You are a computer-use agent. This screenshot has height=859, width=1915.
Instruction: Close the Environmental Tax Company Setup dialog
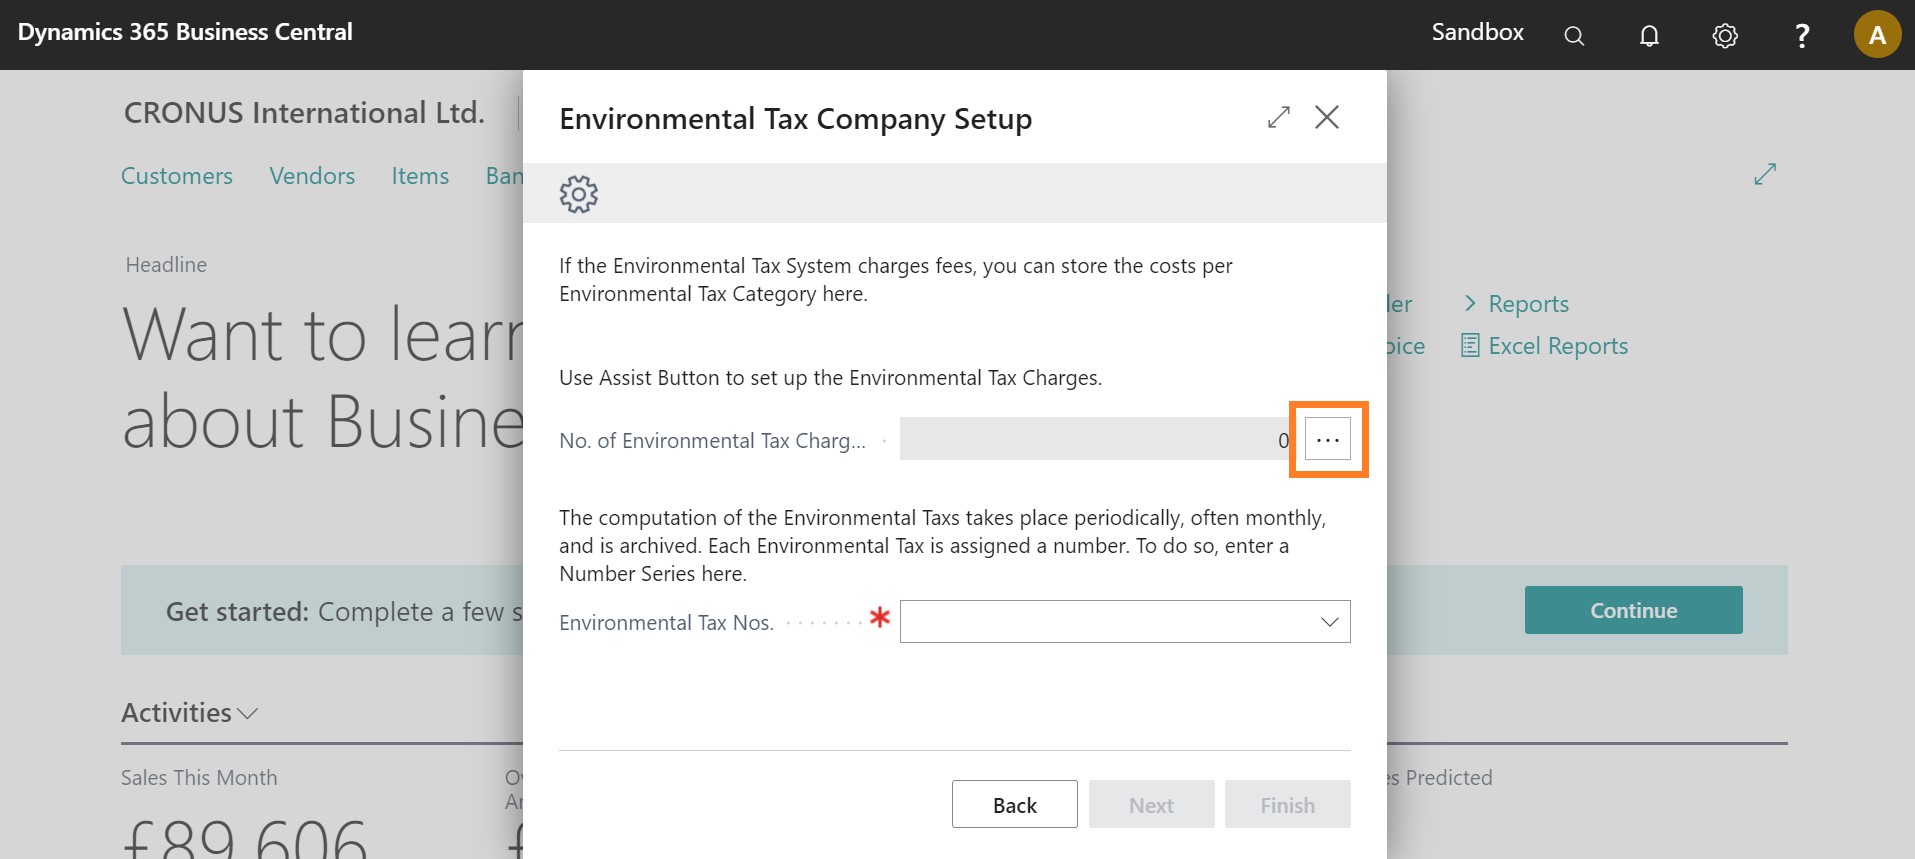[x=1327, y=117]
